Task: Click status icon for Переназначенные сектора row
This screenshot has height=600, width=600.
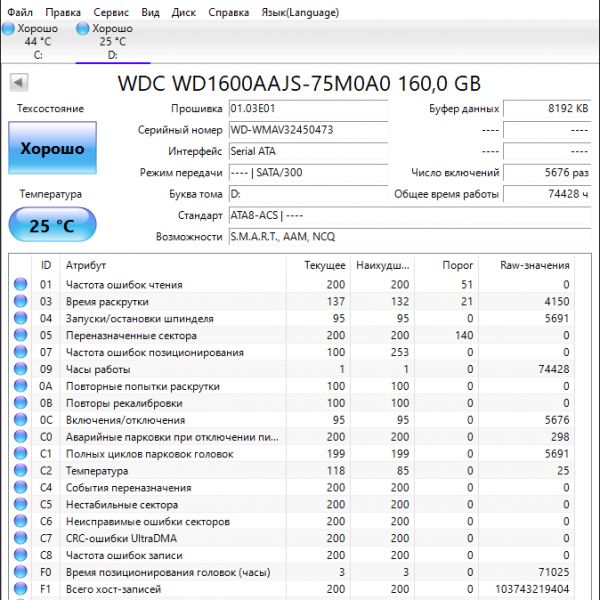Action: [21, 335]
